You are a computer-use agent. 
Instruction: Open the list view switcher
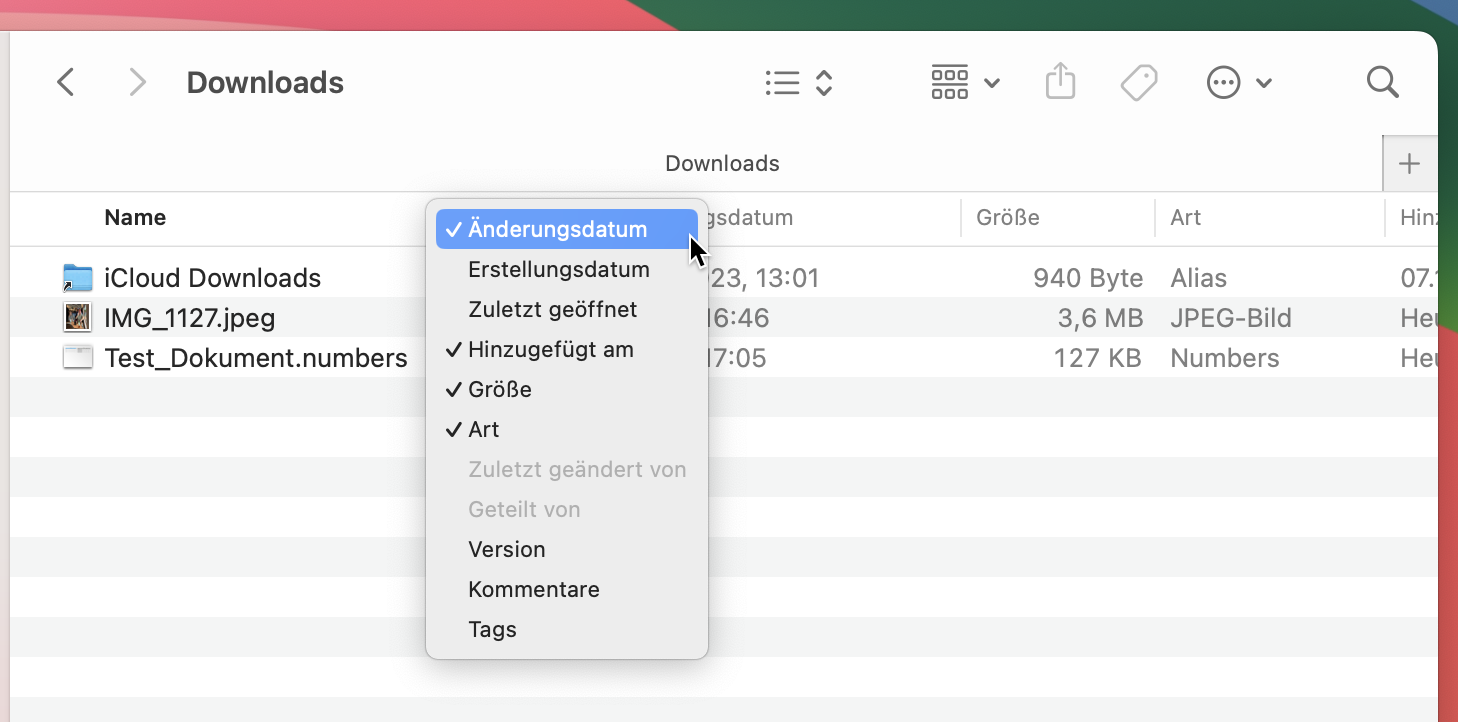click(798, 82)
